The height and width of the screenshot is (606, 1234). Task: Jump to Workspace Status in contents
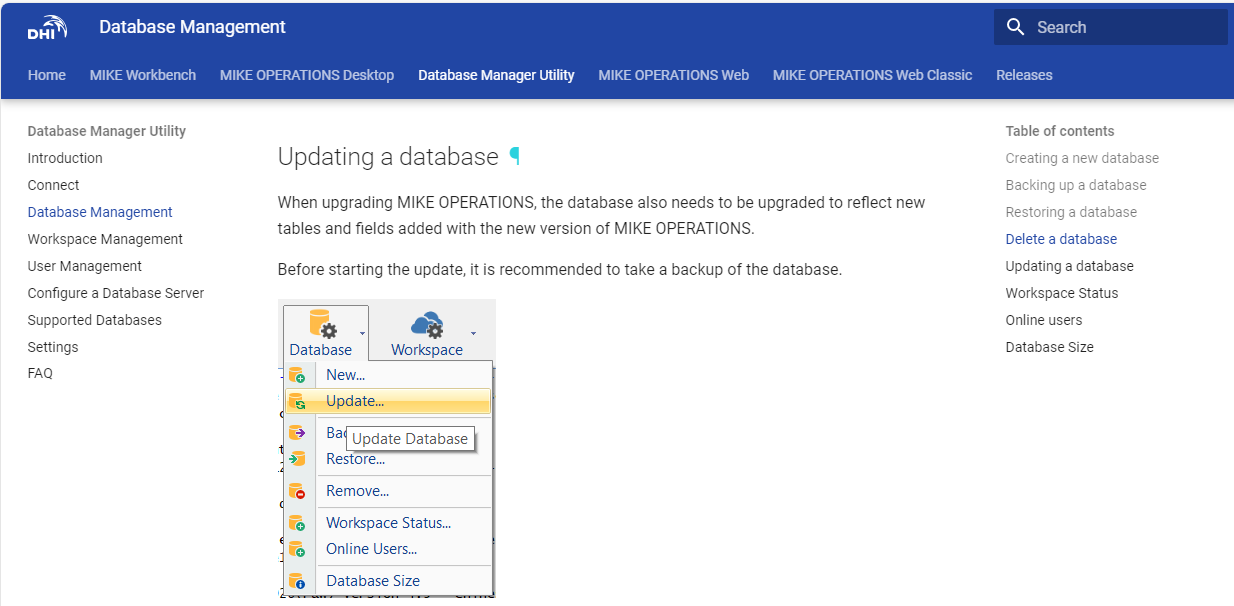pyautogui.click(x=1062, y=293)
